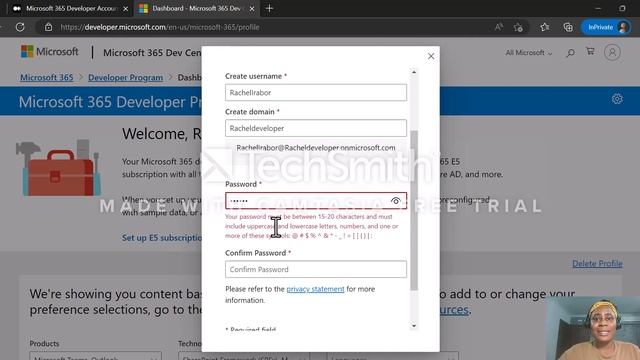The height and width of the screenshot is (360, 640).
Task: Toggle password visibility eye icon
Action: pyautogui.click(x=396, y=201)
